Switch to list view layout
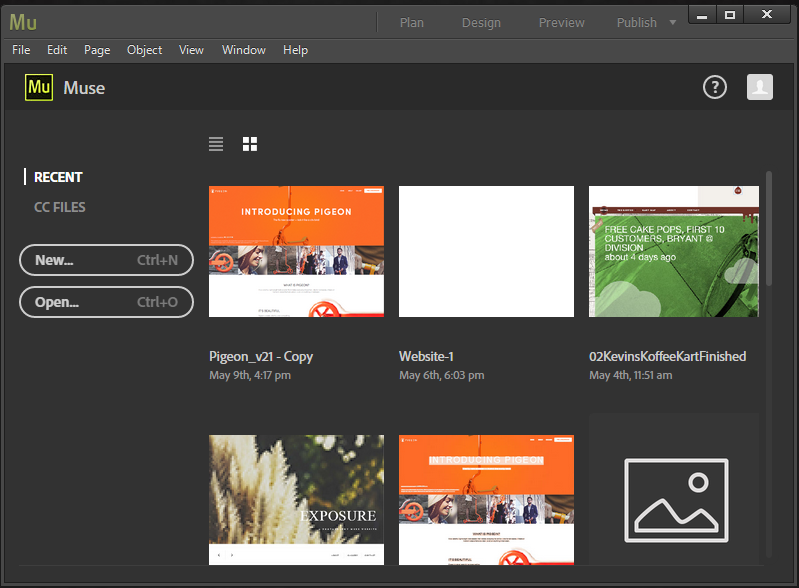Viewport: 799px width, 588px height. (x=216, y=144)
